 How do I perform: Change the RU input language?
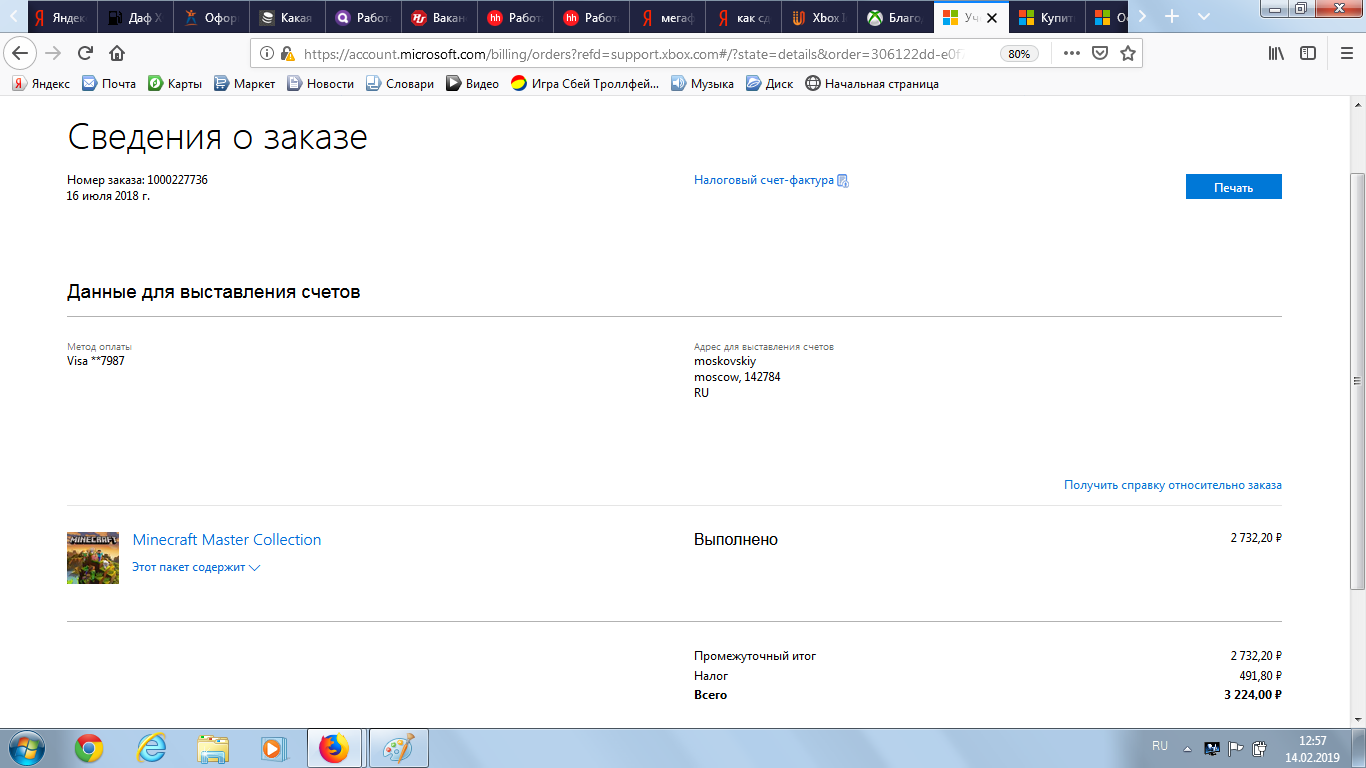1160,746
